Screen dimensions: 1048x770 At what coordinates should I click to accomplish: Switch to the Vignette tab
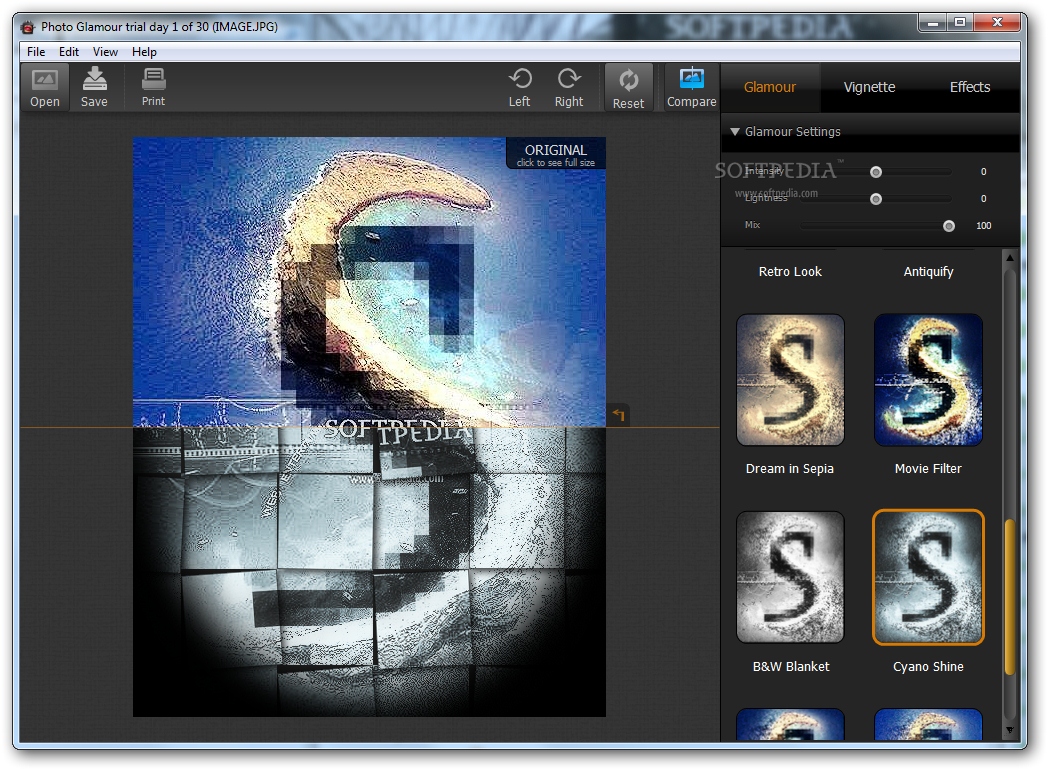869,87
